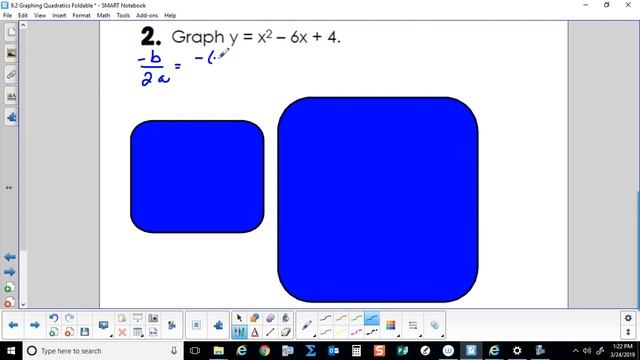This screenshot has width=640, height=360.
Task: Select the highlighted blue pen style
Action: pyautogui.click(x=372, y=318)
